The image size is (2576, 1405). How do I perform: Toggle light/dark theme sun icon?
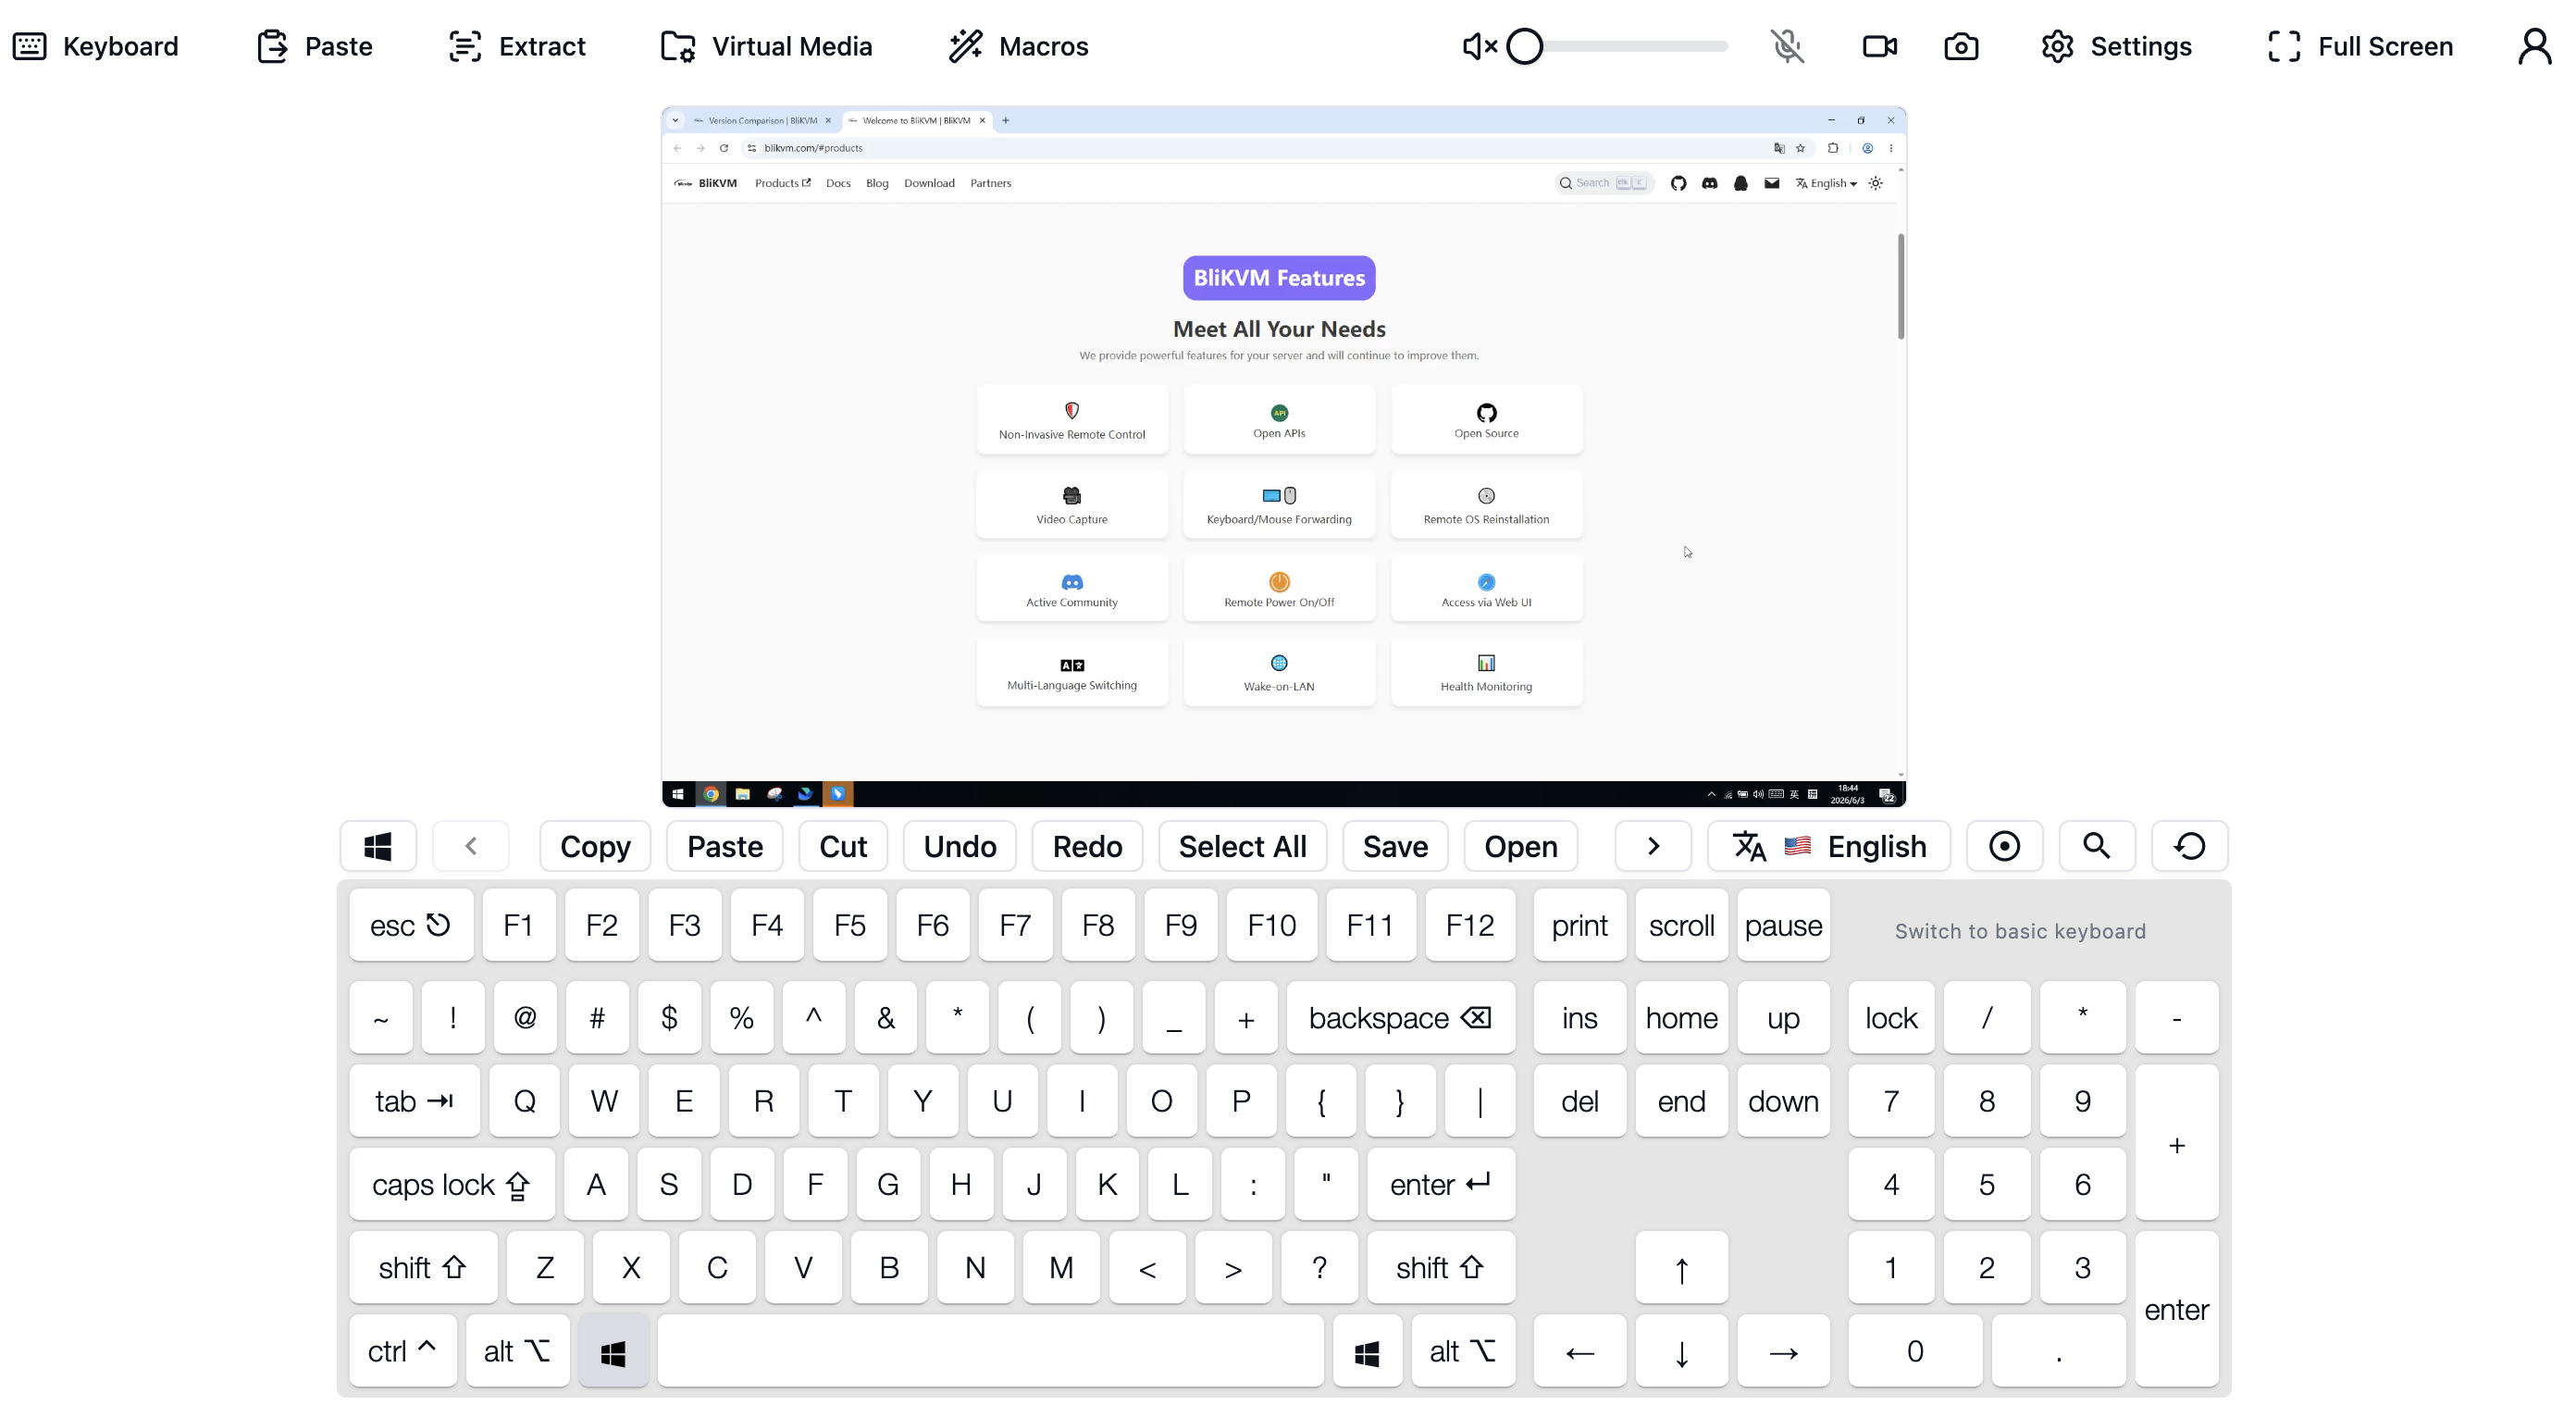click(x=1876, y=183)
